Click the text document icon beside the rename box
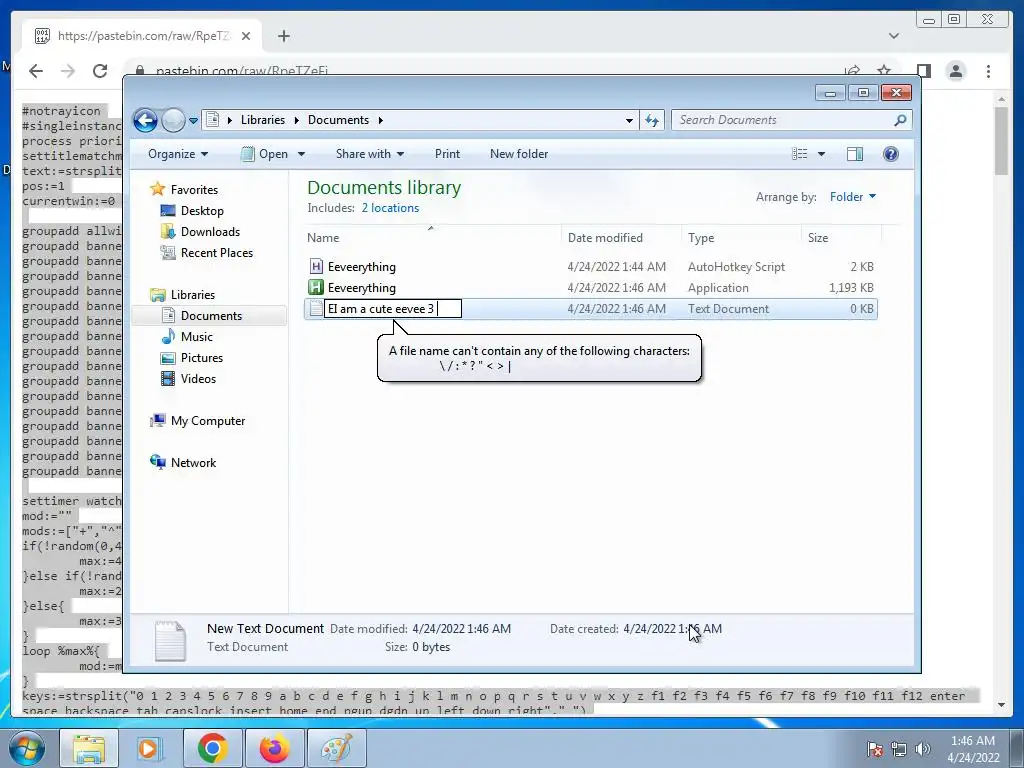Screen dimensions: 1024x768 click(315, 309)
